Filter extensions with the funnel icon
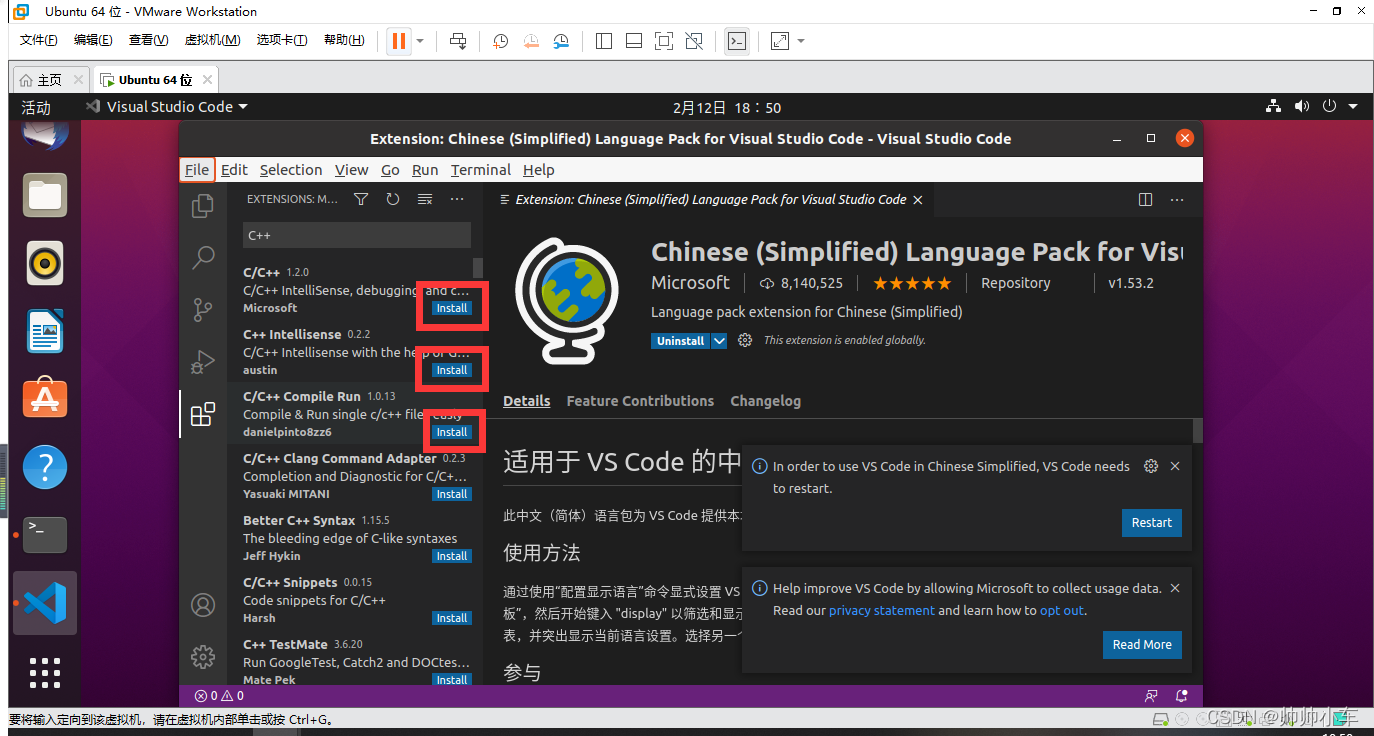The width and height of the screenshot is (1374, 736). click(x=361, y=199)
